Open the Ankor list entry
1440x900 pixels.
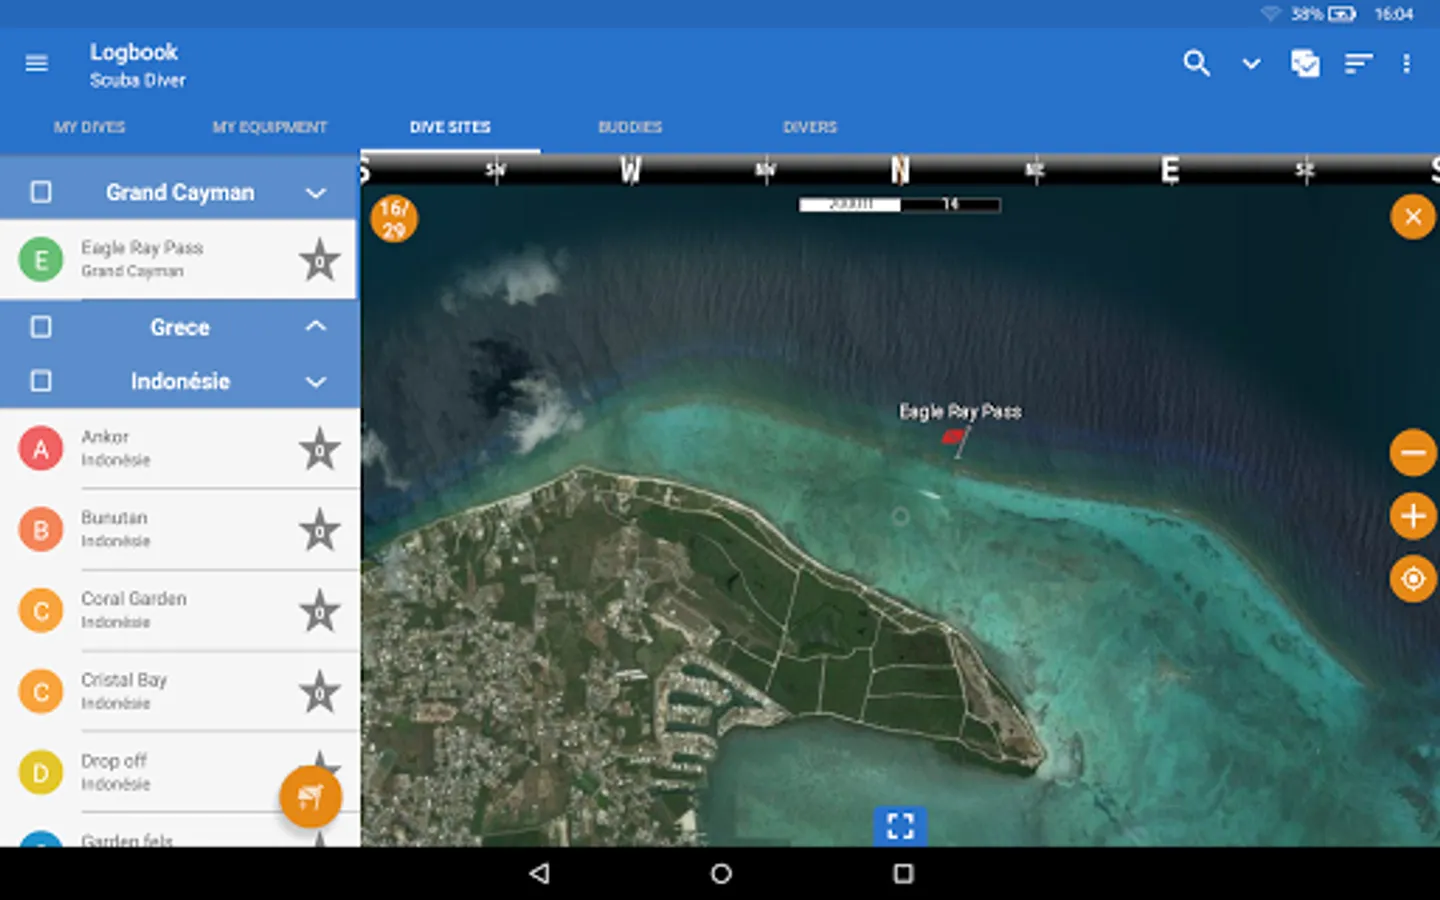180,449
